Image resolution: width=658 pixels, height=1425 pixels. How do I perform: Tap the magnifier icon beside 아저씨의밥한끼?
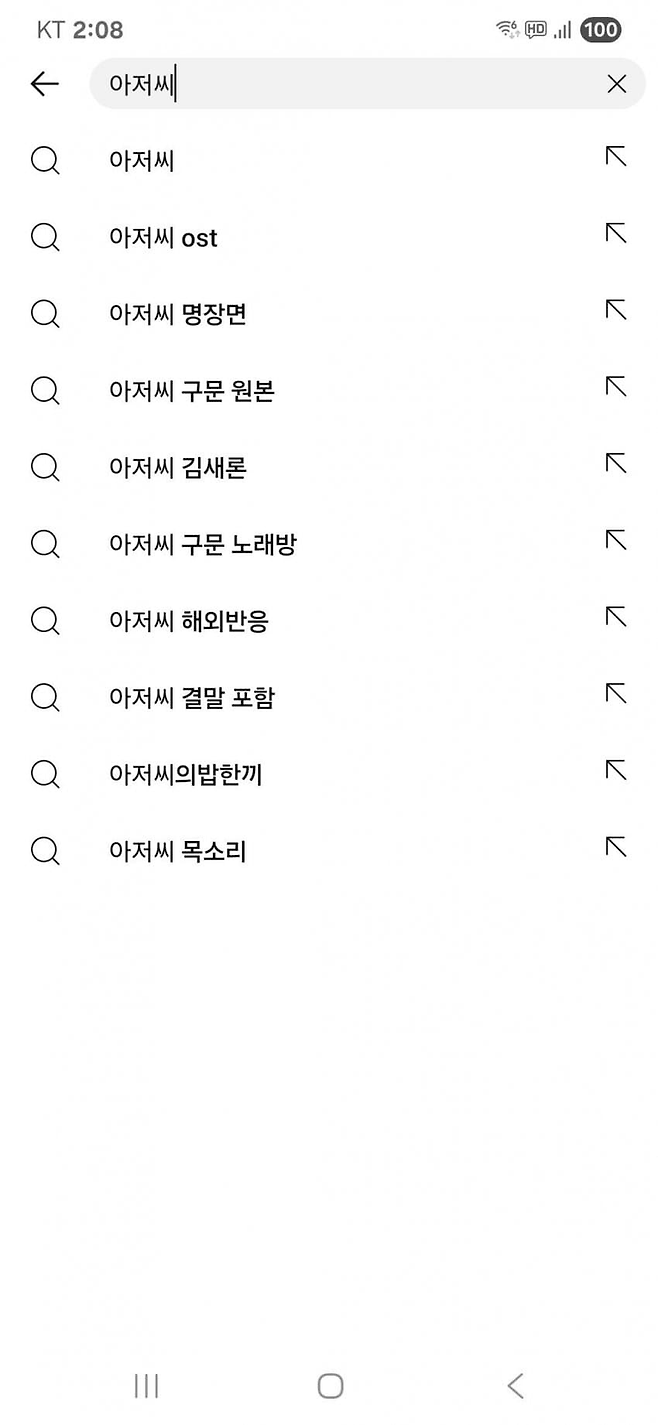[45, 774]
